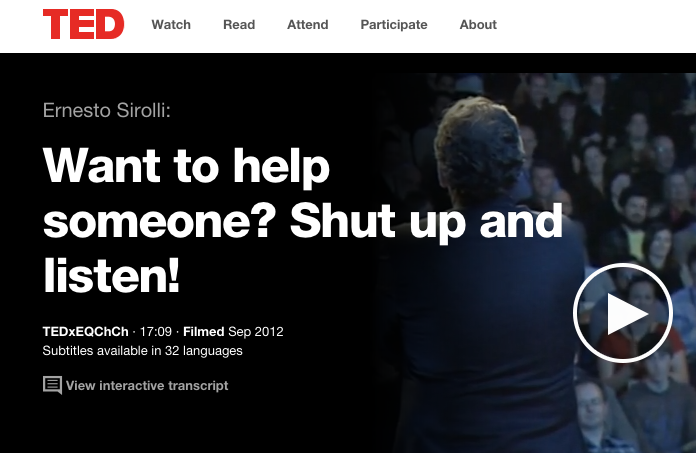Start the talk with the circular play button

click(623, 313)
